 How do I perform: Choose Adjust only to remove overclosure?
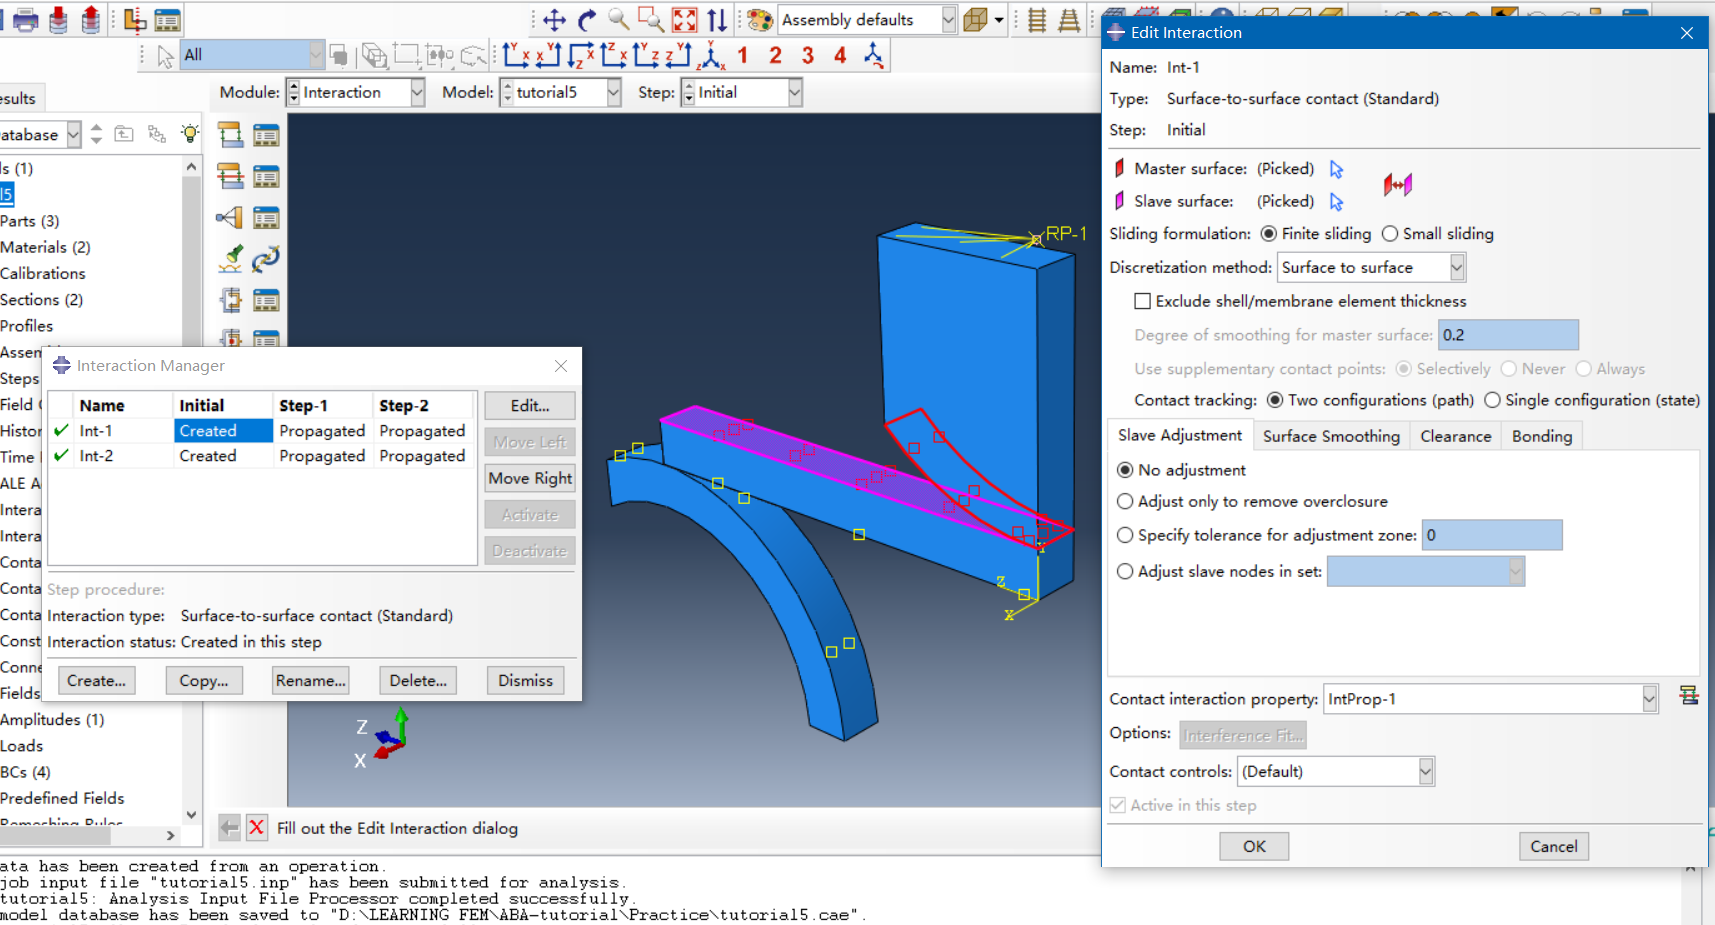tap(1125, 501)
